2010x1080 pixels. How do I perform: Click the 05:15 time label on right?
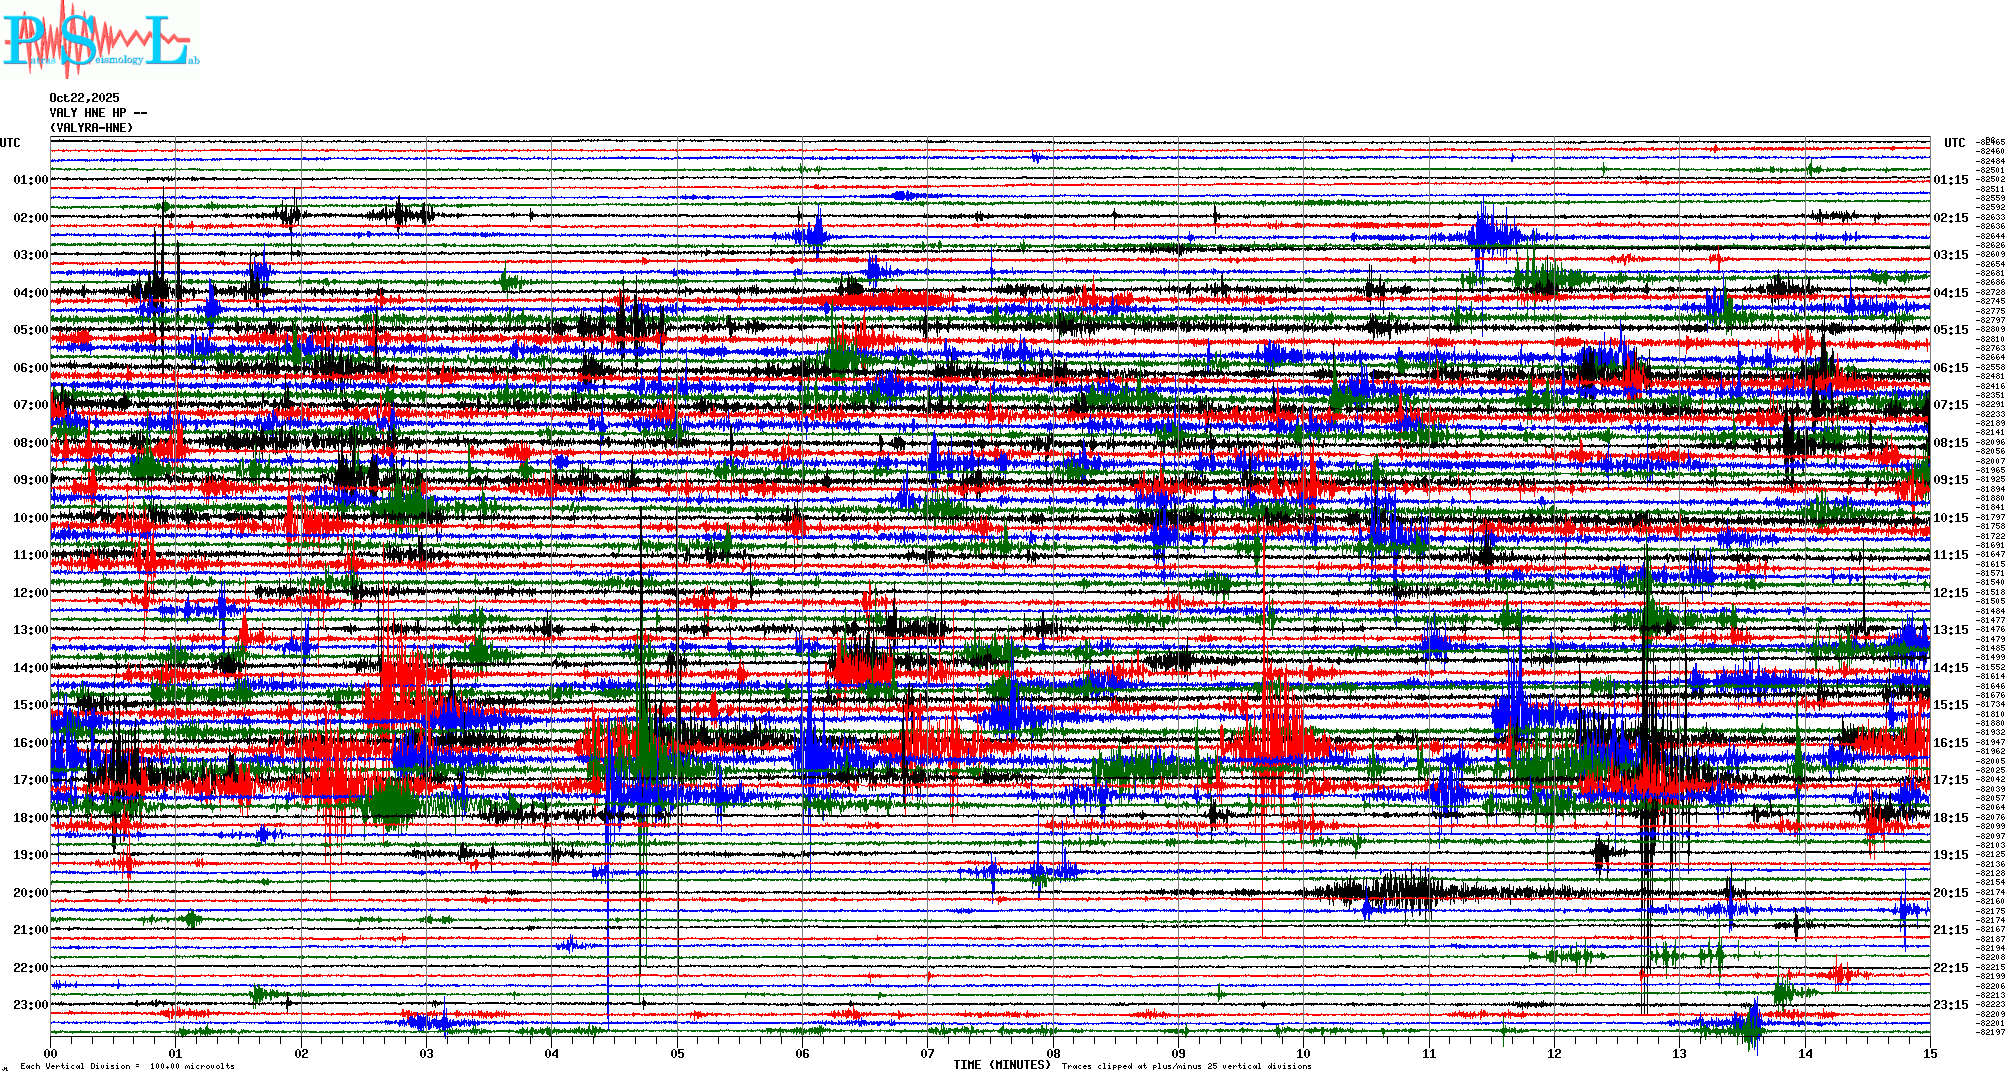1950,330
